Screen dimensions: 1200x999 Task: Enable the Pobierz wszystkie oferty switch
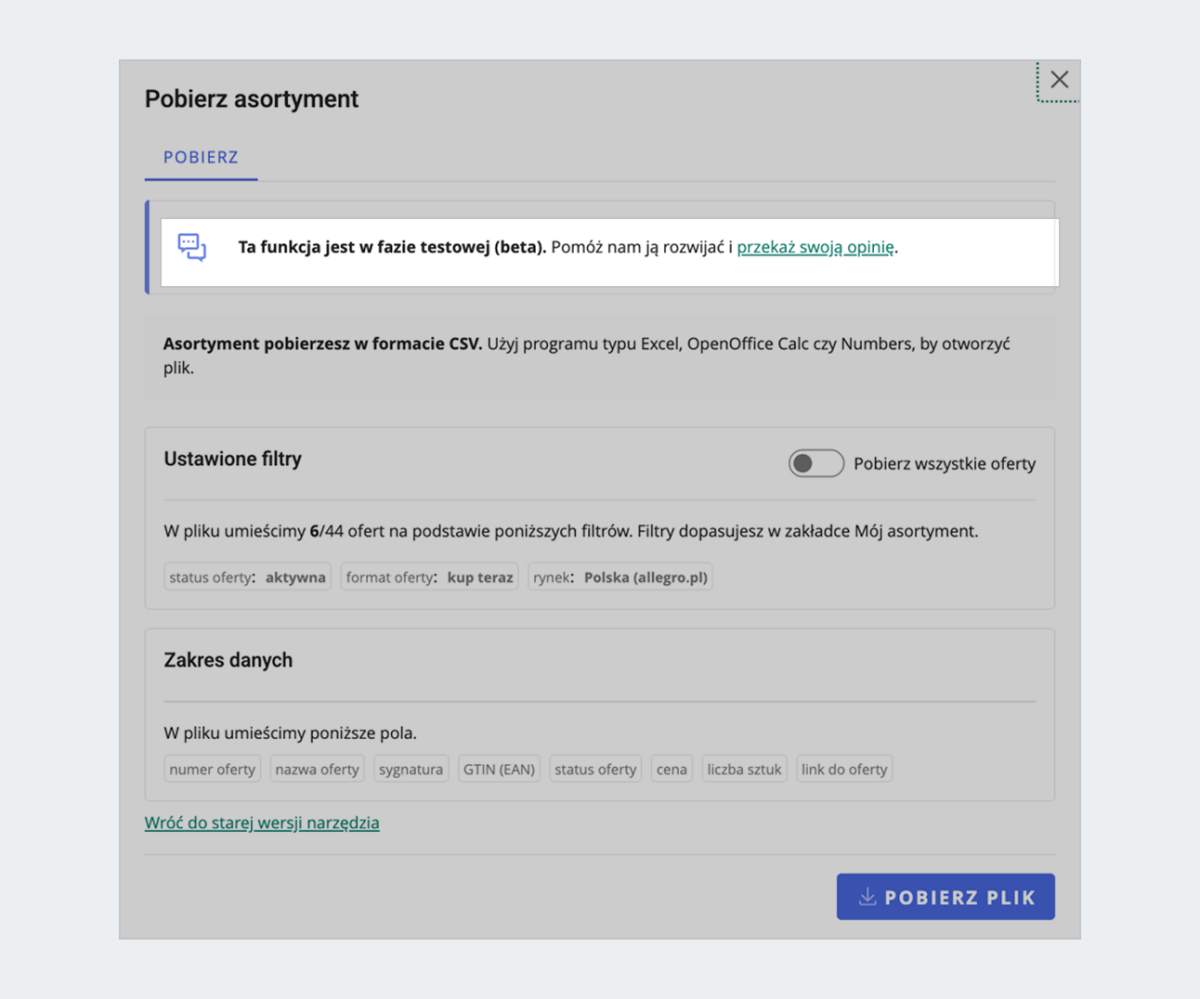tap(816, 463)
